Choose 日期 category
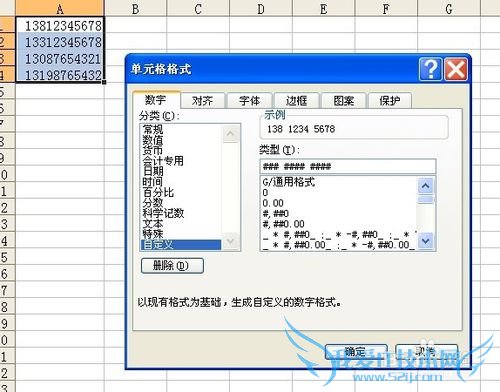The image size is (500, 392). pyautogui.click(x=181, y=171)
